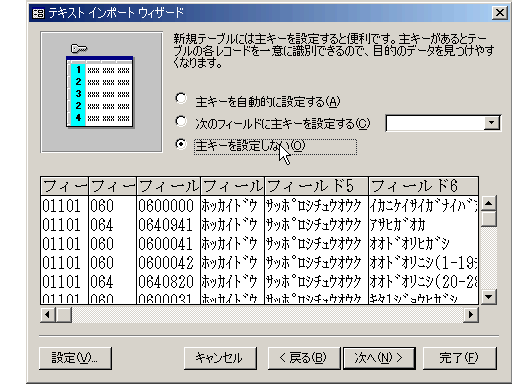
Task: Select the third column header in preview
Action: [x=168, y=186]
